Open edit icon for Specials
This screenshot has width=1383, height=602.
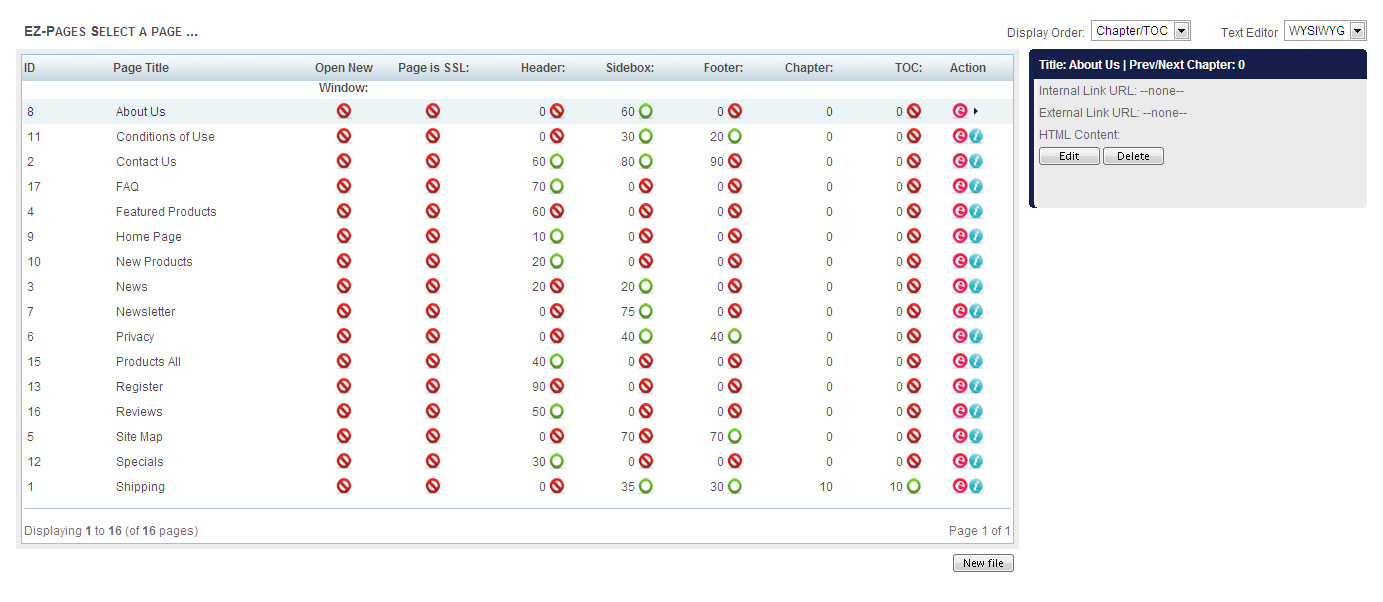tap(960, 461)
